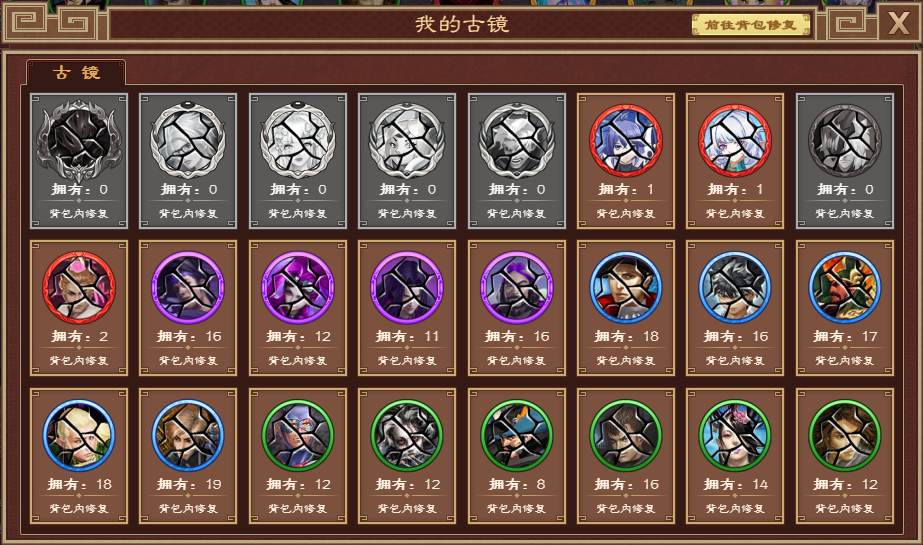Screen dimensions: 923x545
Task: Close the 我的古镜 window with X
Action: (899, 24)
